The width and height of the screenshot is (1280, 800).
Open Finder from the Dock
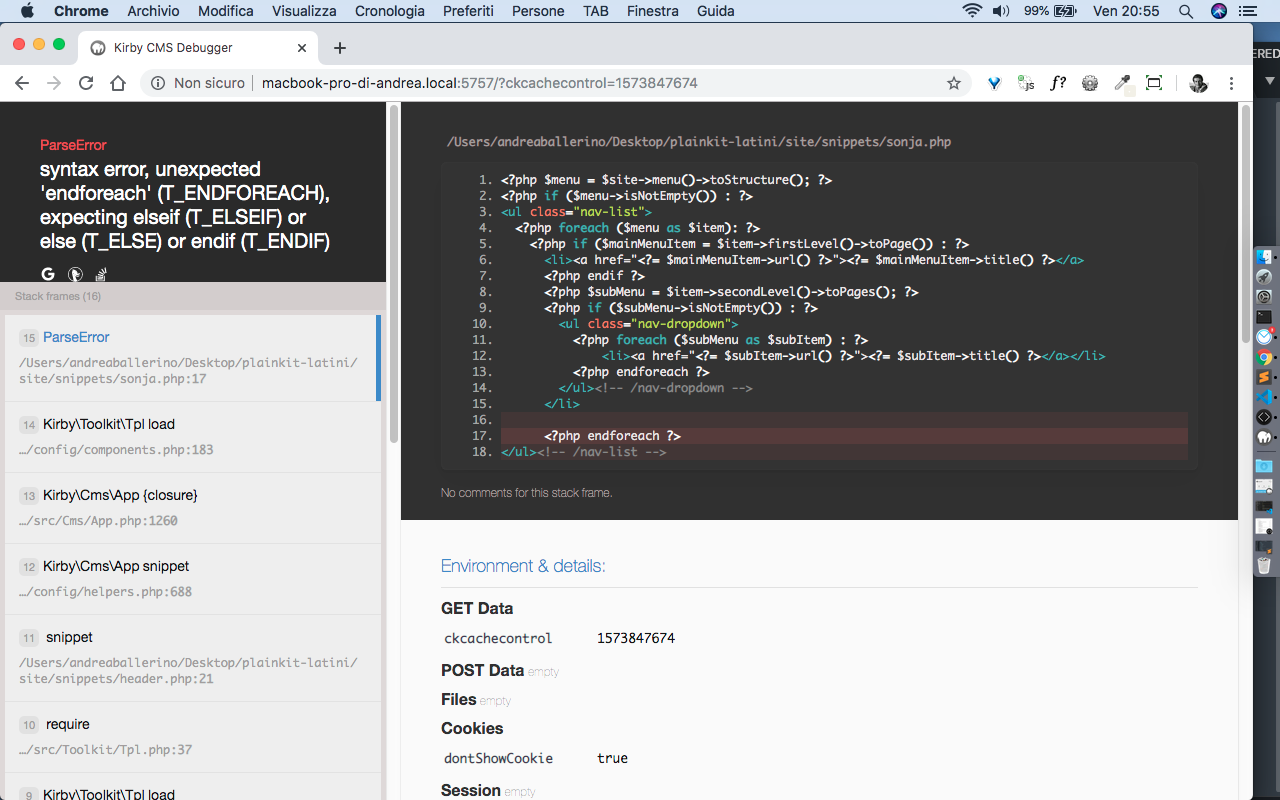click(x=1264, y=257)
